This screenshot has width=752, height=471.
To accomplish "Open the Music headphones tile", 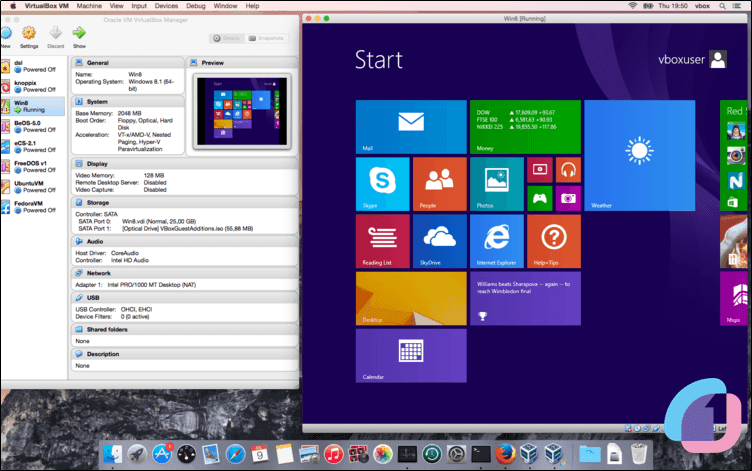I will click(568, 170).
